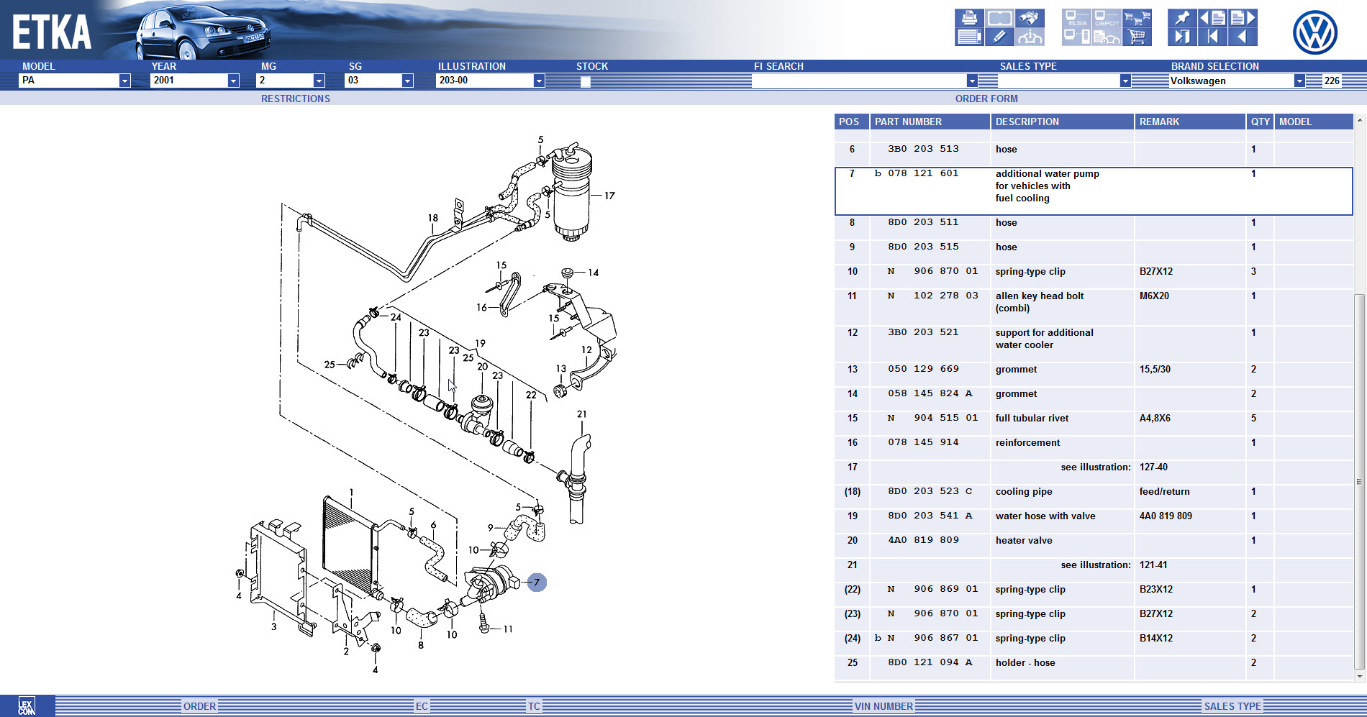1367x717 pixels.
Task: Click the printer icon in the toolbar
Action: [968, 18]
